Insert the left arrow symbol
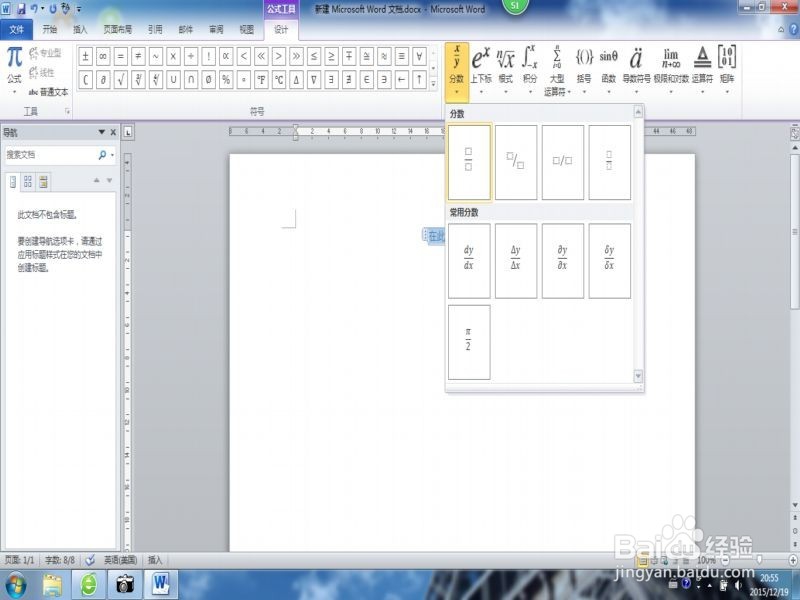Image resolution: width=800 pixels, height=600 pixels. click(x=402, y=80)
